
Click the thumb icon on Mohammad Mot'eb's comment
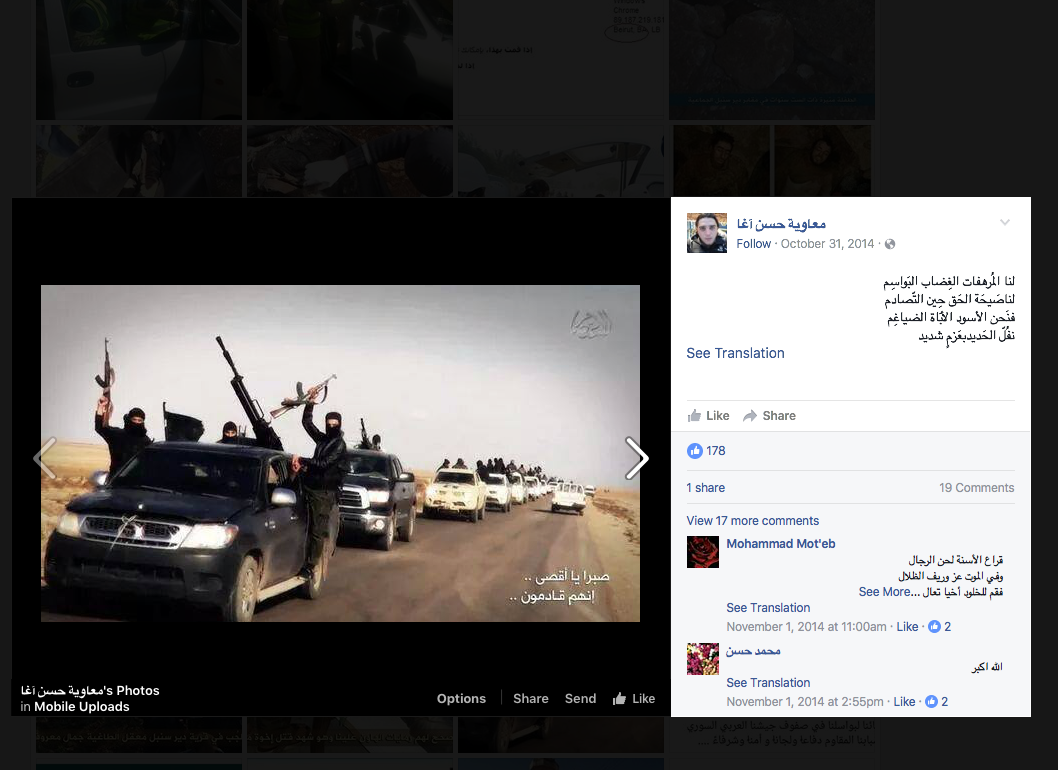point(932,626)
